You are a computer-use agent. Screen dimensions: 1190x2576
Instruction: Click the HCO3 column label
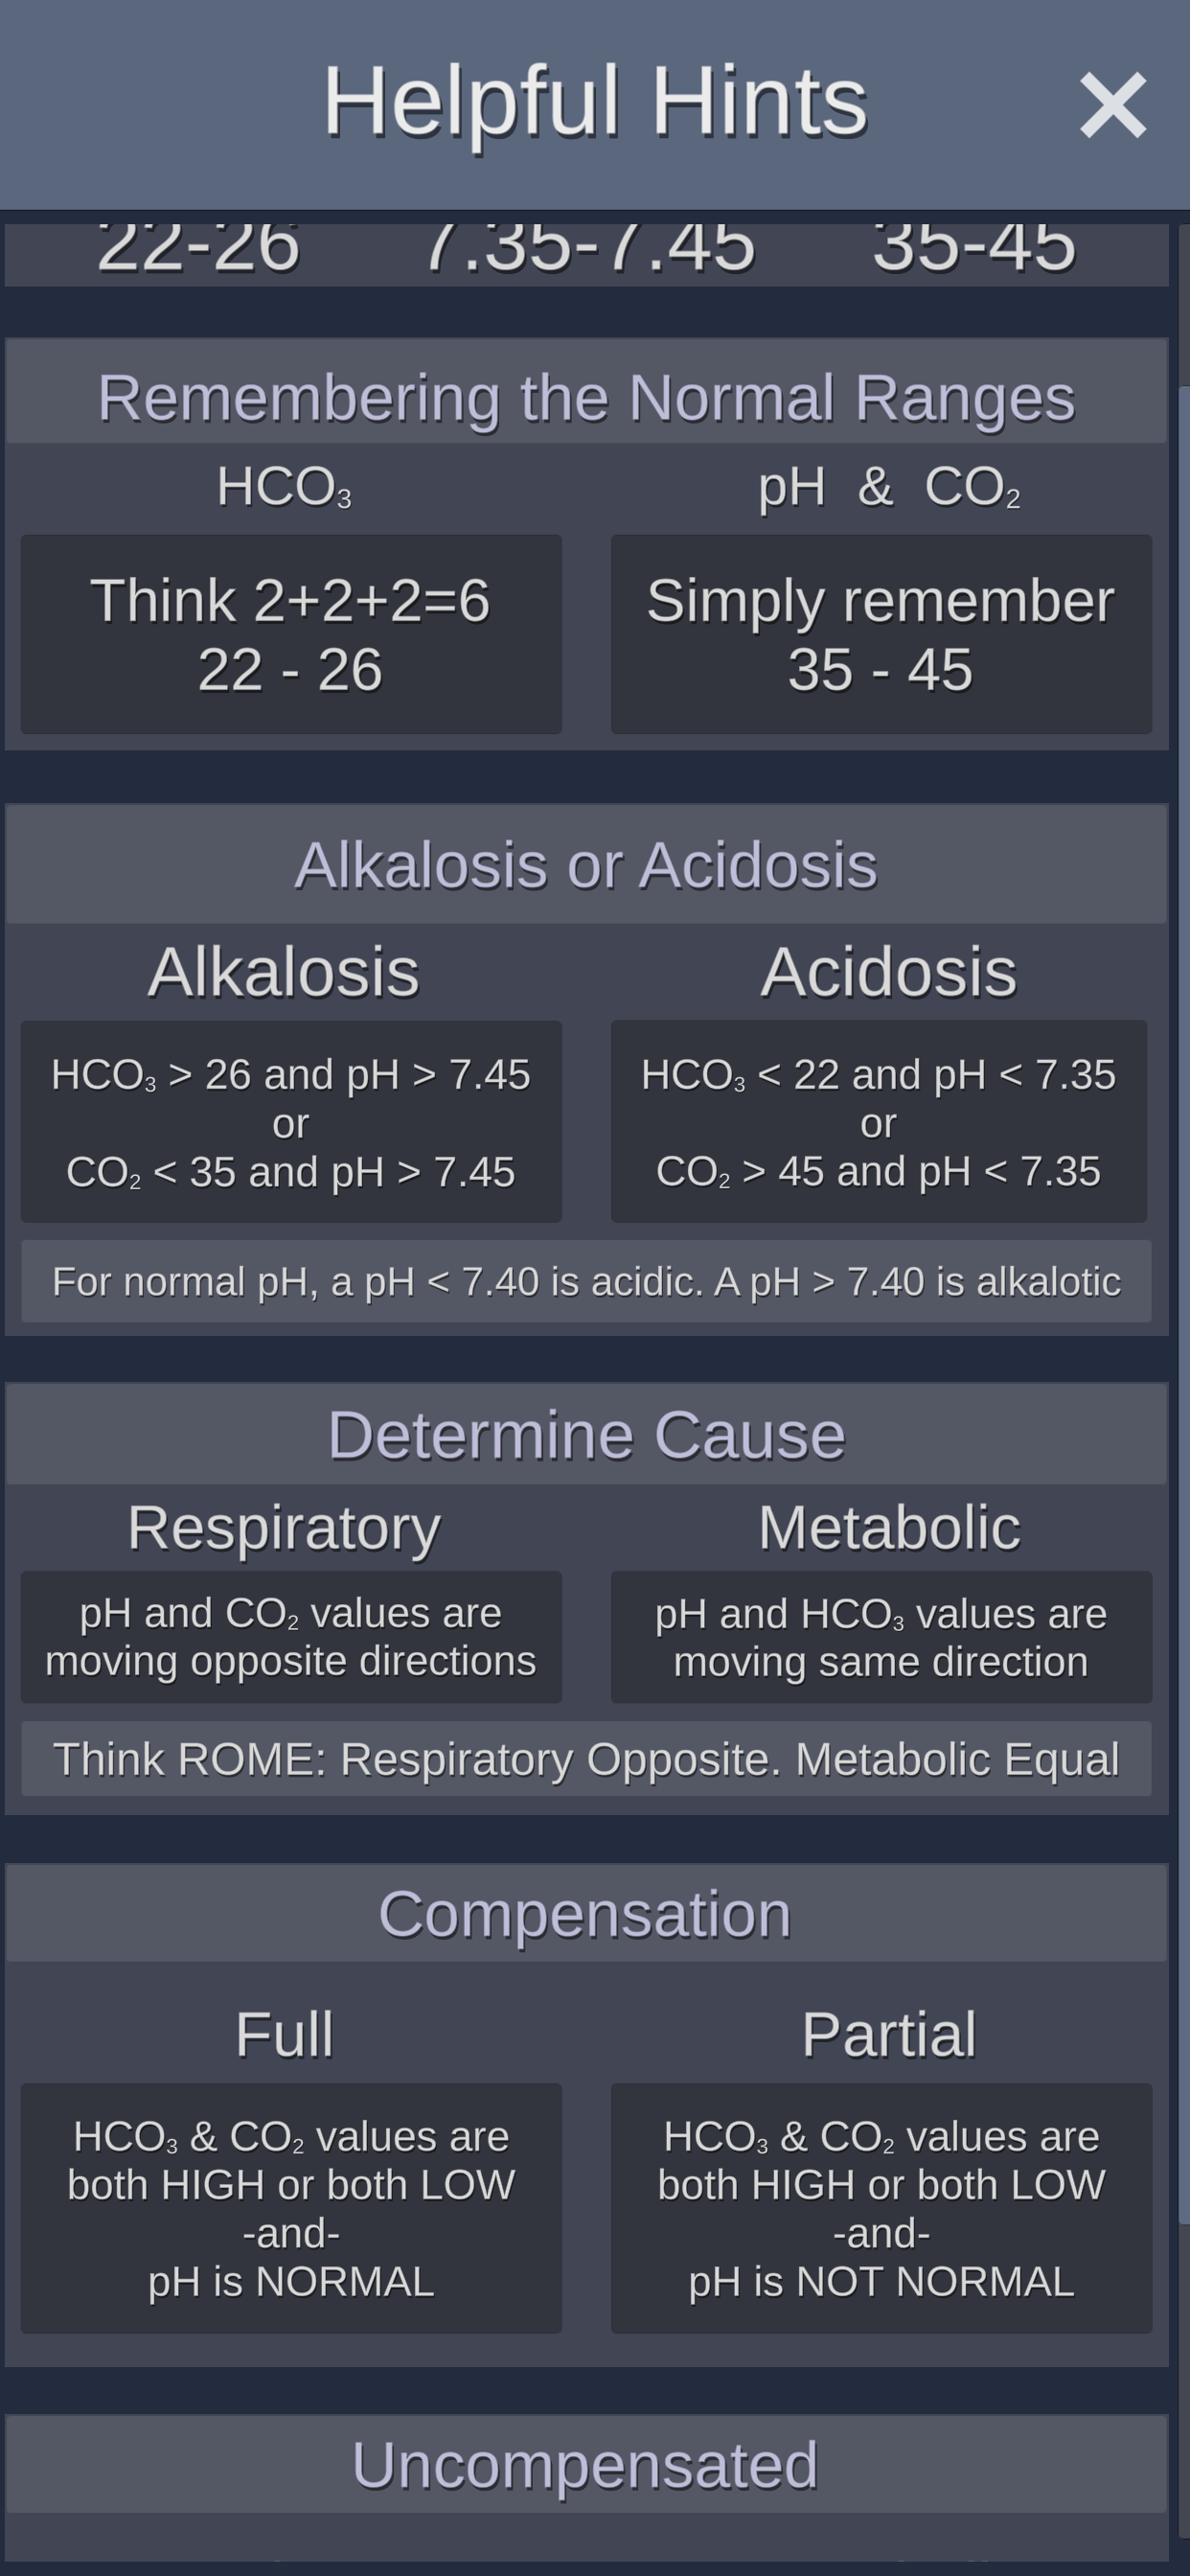[x=284, y=488]
